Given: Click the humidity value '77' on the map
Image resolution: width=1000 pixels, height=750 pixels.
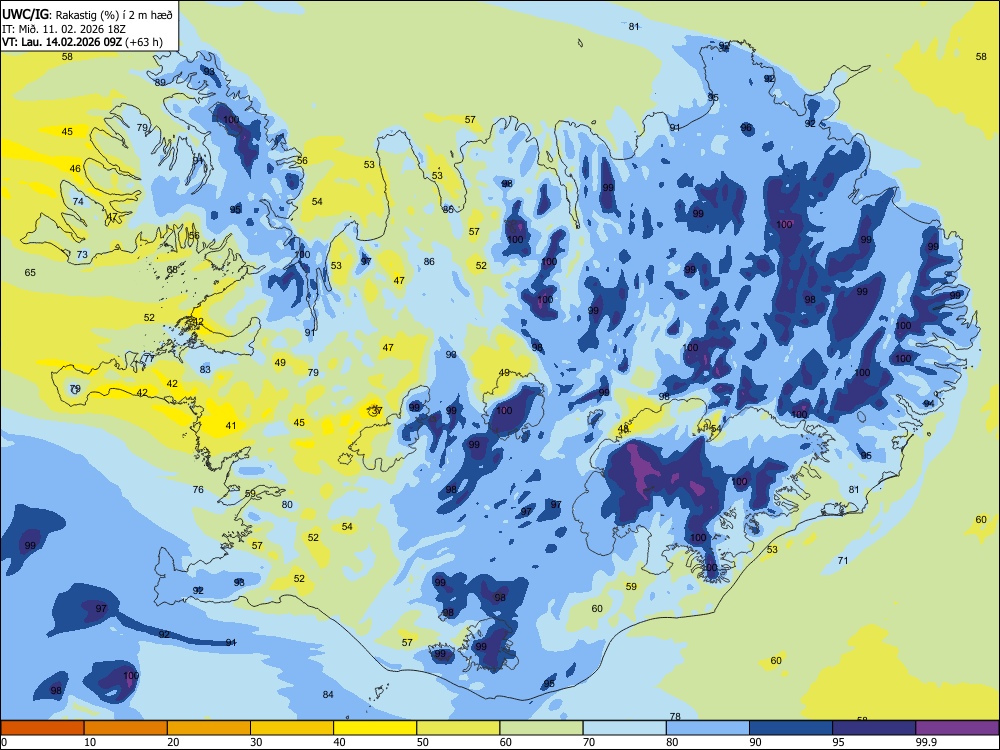Looking at the screenshot, I should click(149, 358).
